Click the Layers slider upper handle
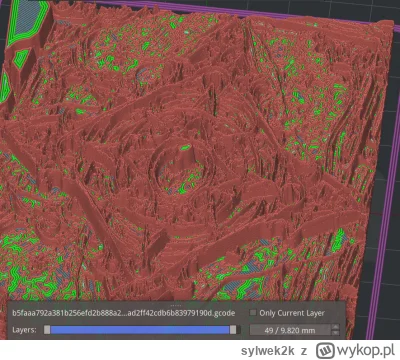The height and width of the screenshot is (360, 400). pos(233,330)
